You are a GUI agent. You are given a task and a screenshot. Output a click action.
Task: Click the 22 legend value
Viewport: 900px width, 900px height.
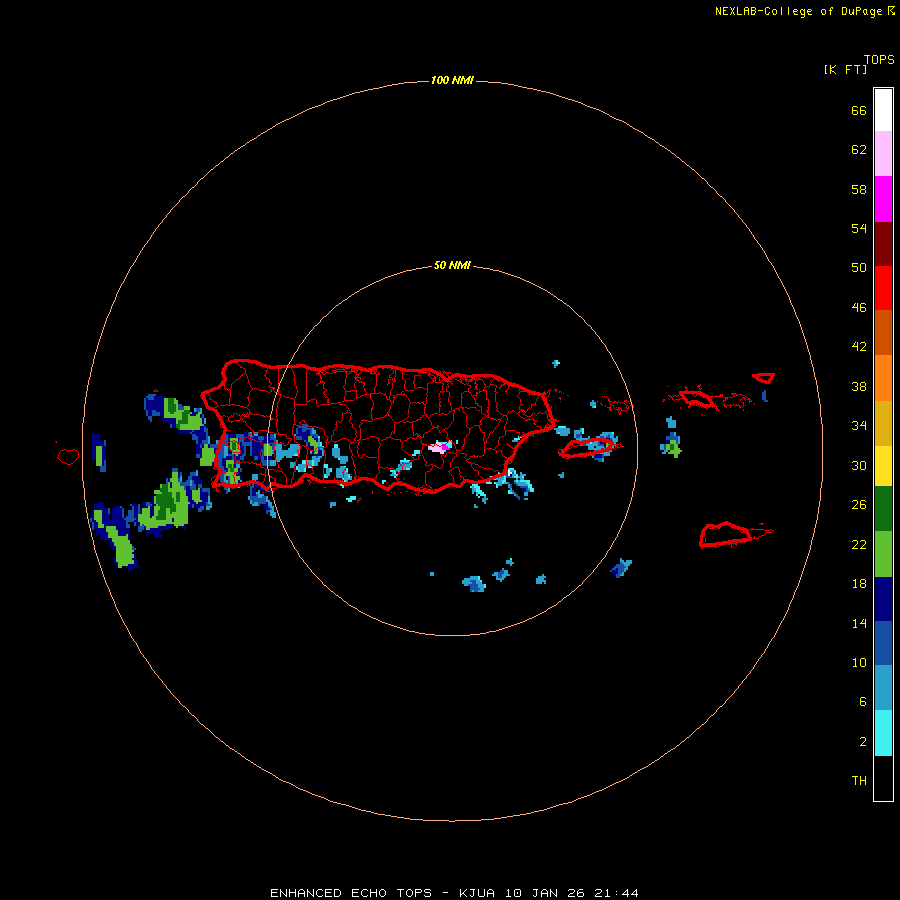pos(859,544)
